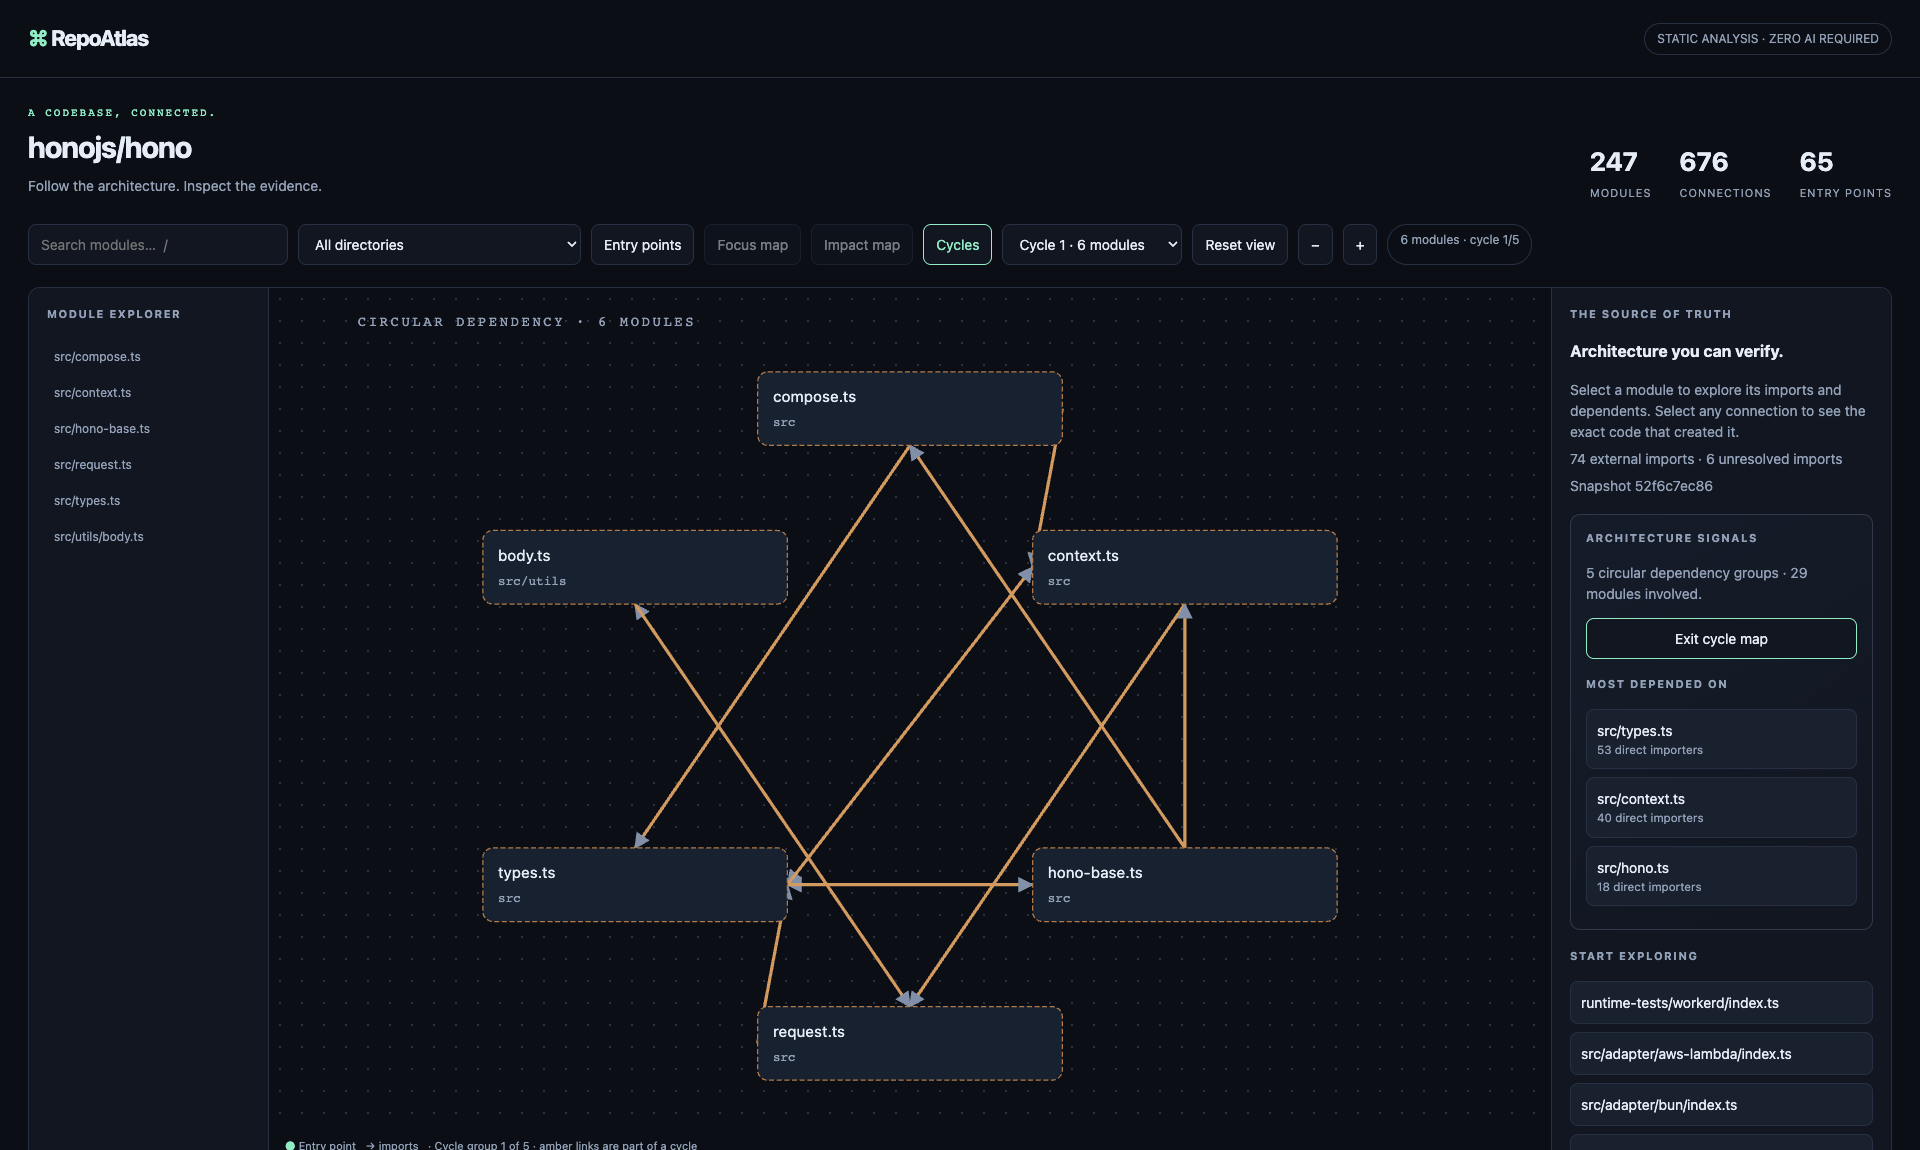Turn off the Cycles view
1920x1150 pixels.
click(x=957, y=245)
